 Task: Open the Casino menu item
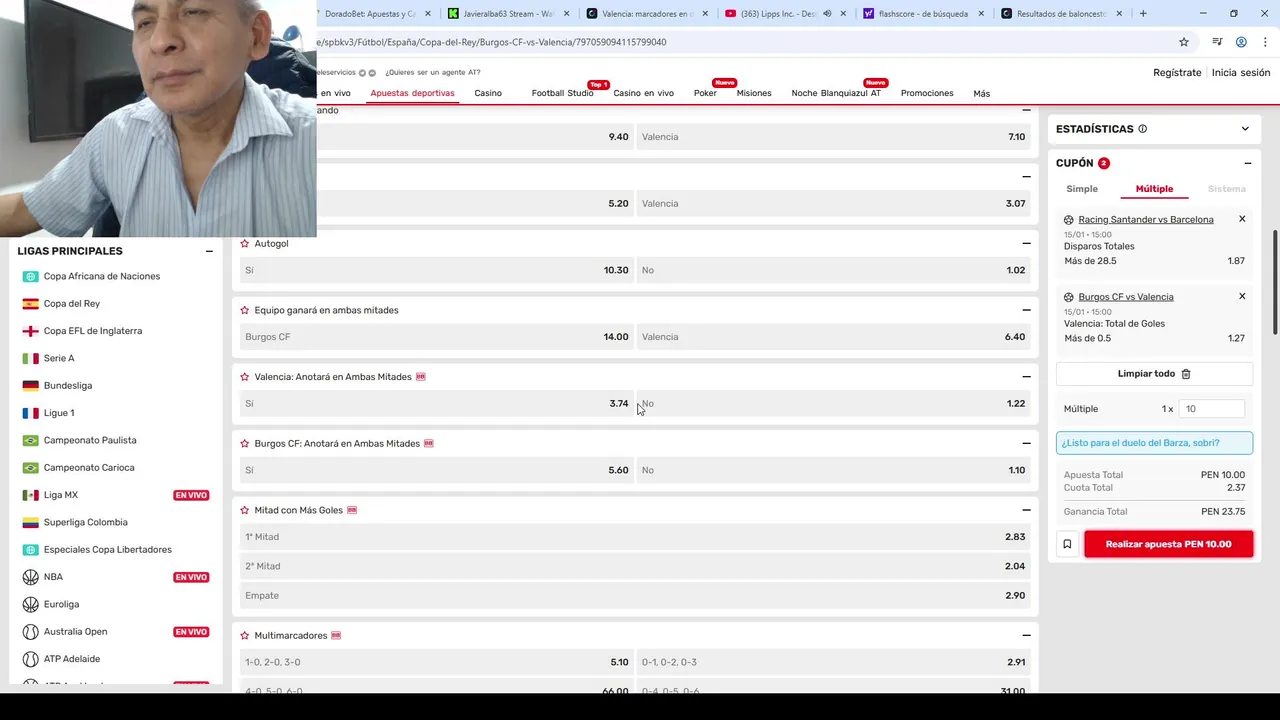click(488, 93)
